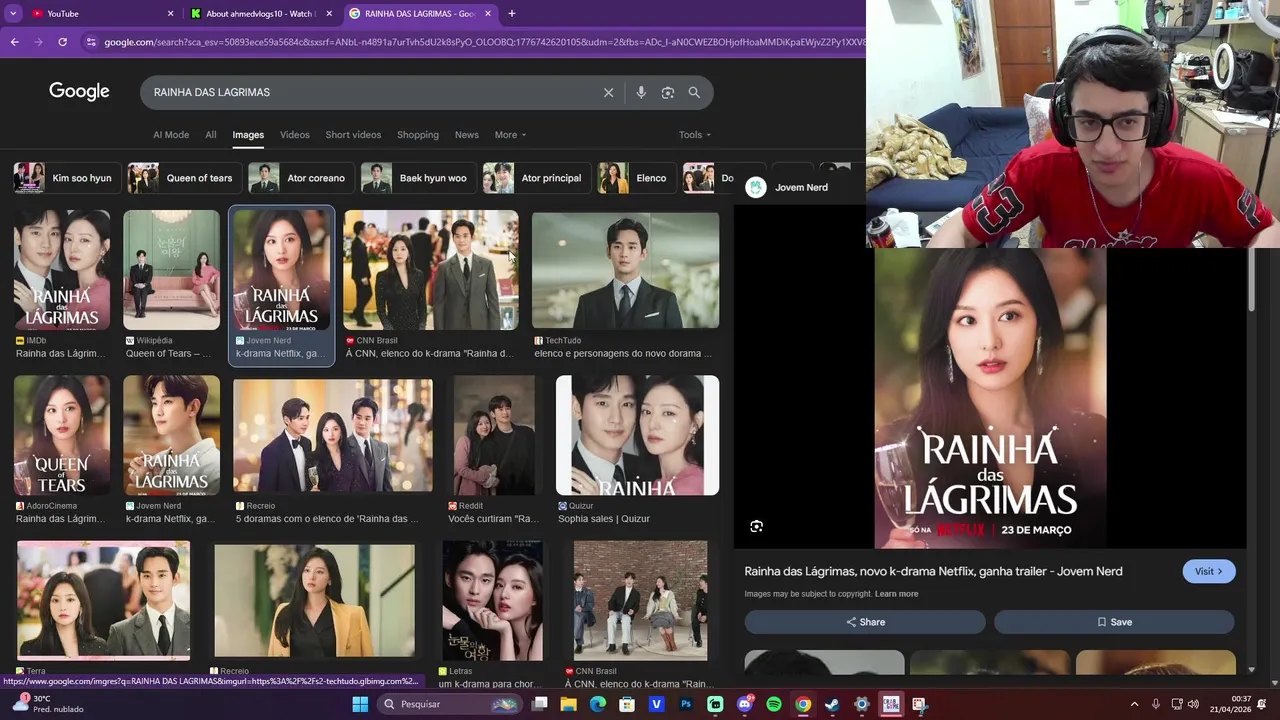The height and width of the screenshot is (720, 1280).
Task: Open Photoshop from the taskbar
Action: tap(686, 704)
